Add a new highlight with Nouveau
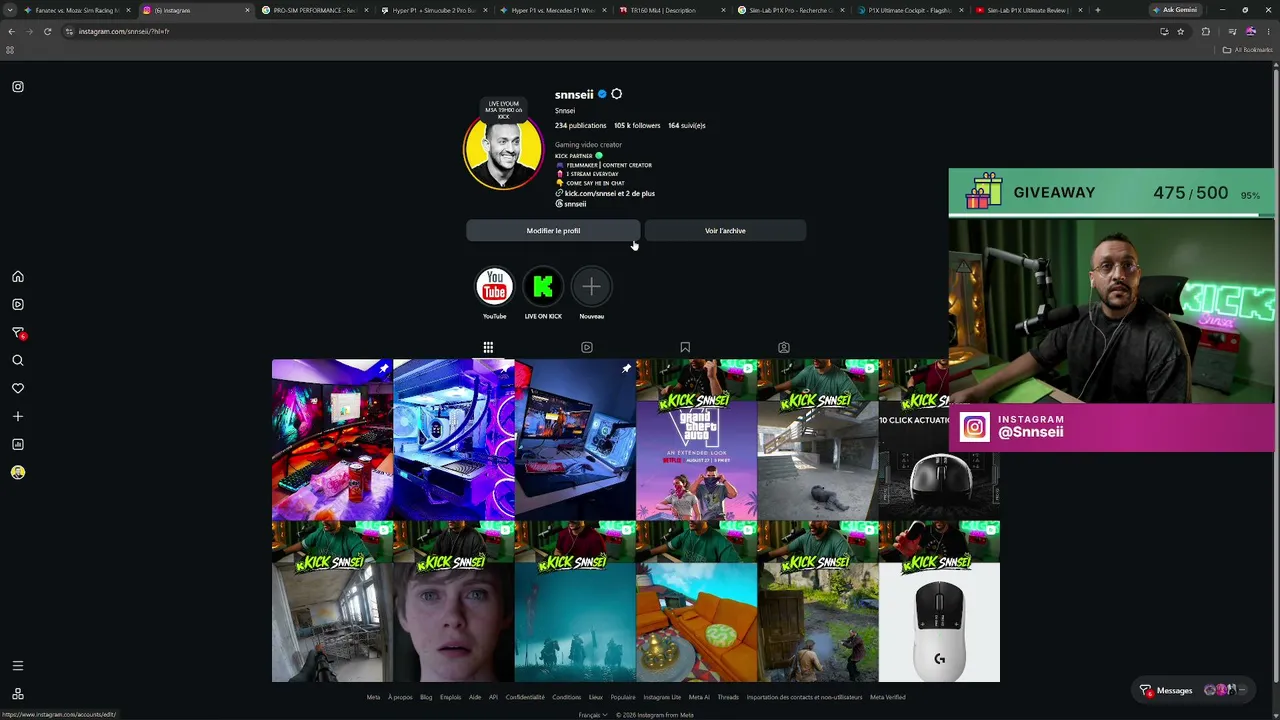1280x720 pixels. click(592, 287)
